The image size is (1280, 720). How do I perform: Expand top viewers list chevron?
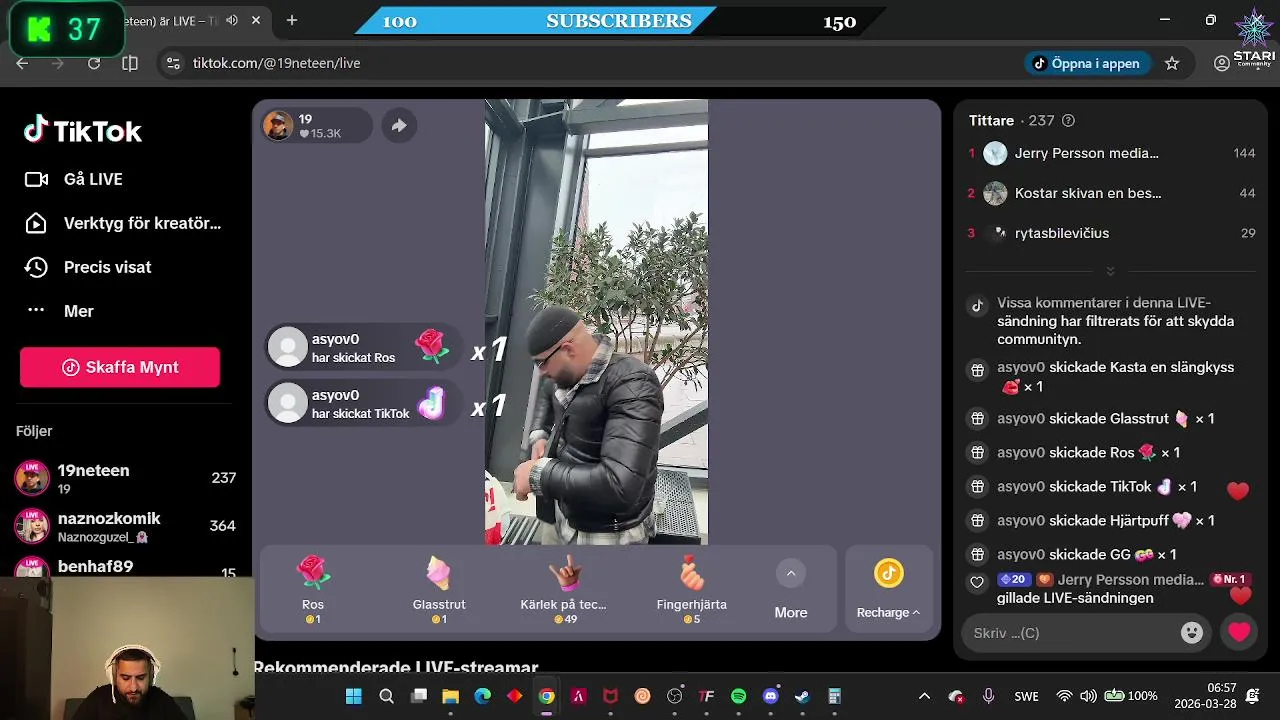pyautogui.click(x=1110, y=271)
